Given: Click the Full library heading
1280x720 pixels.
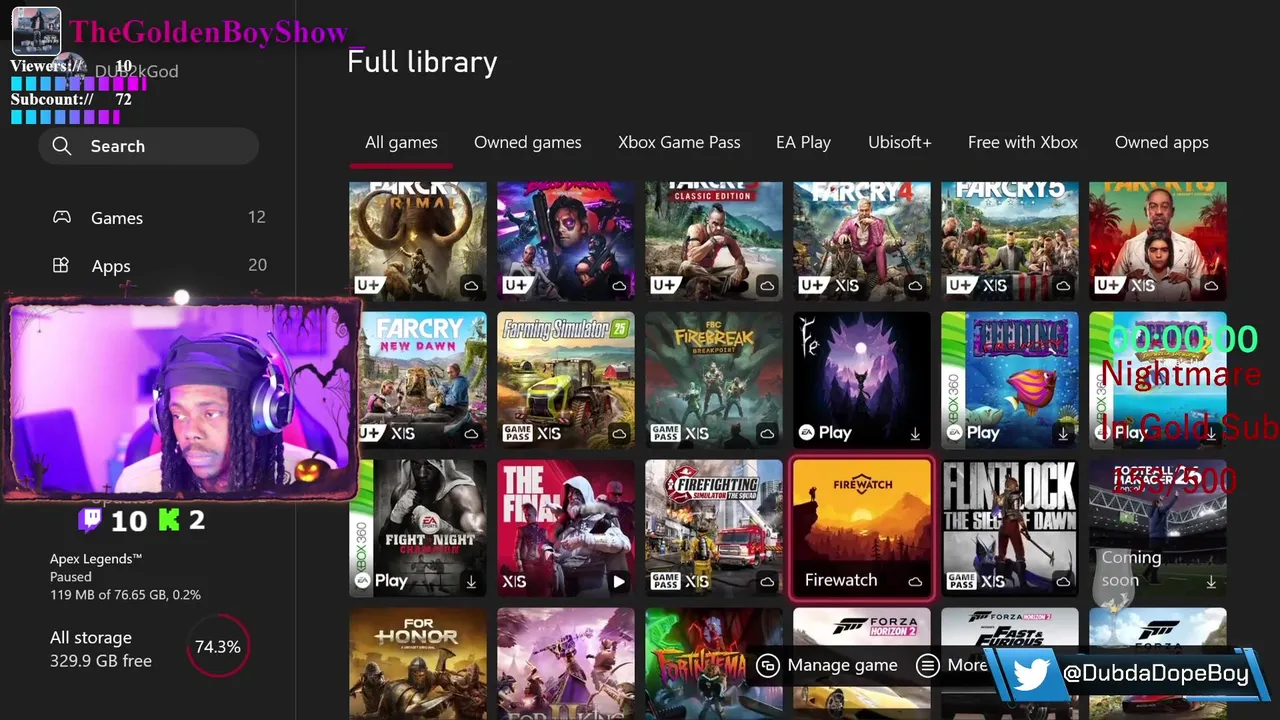Looking at the screenshot, I should pyautogui.click(x=422, y=62).
